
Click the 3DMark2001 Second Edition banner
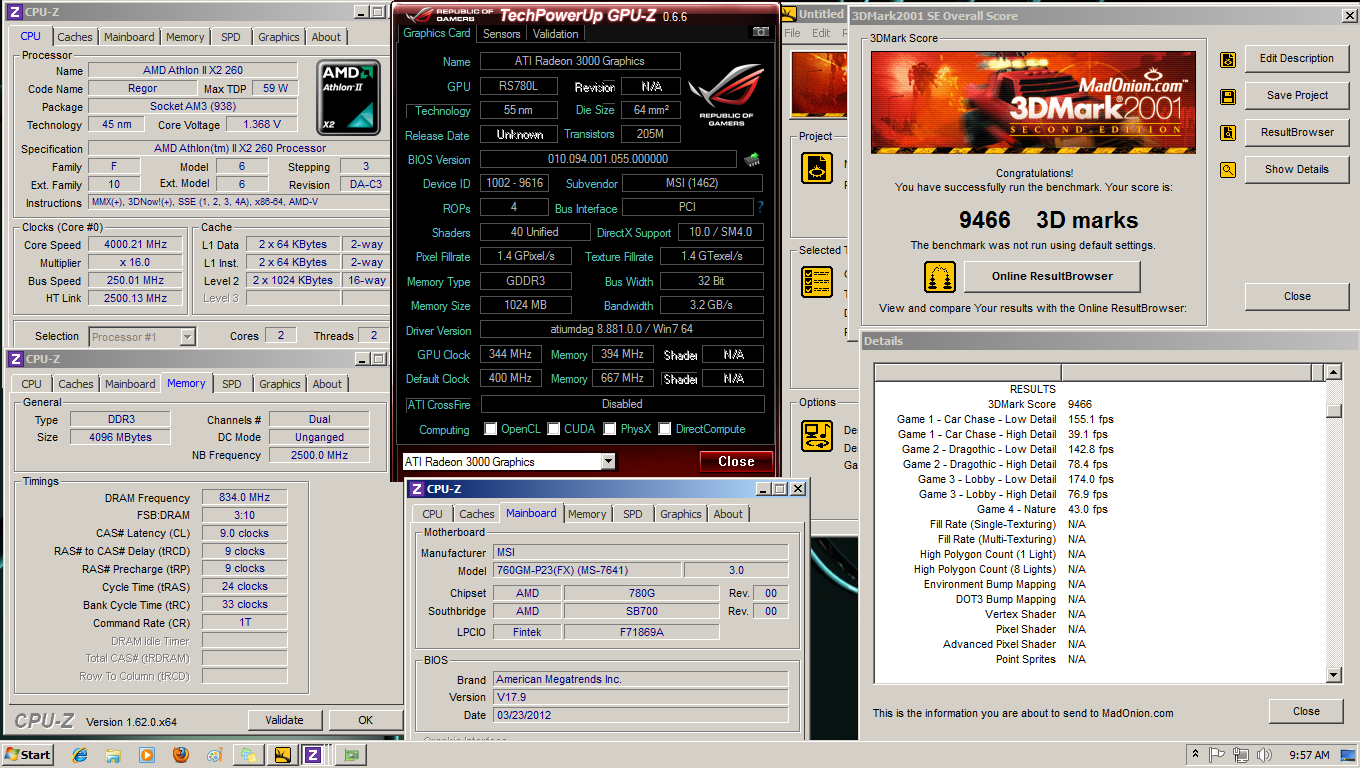pos(1034,102)
